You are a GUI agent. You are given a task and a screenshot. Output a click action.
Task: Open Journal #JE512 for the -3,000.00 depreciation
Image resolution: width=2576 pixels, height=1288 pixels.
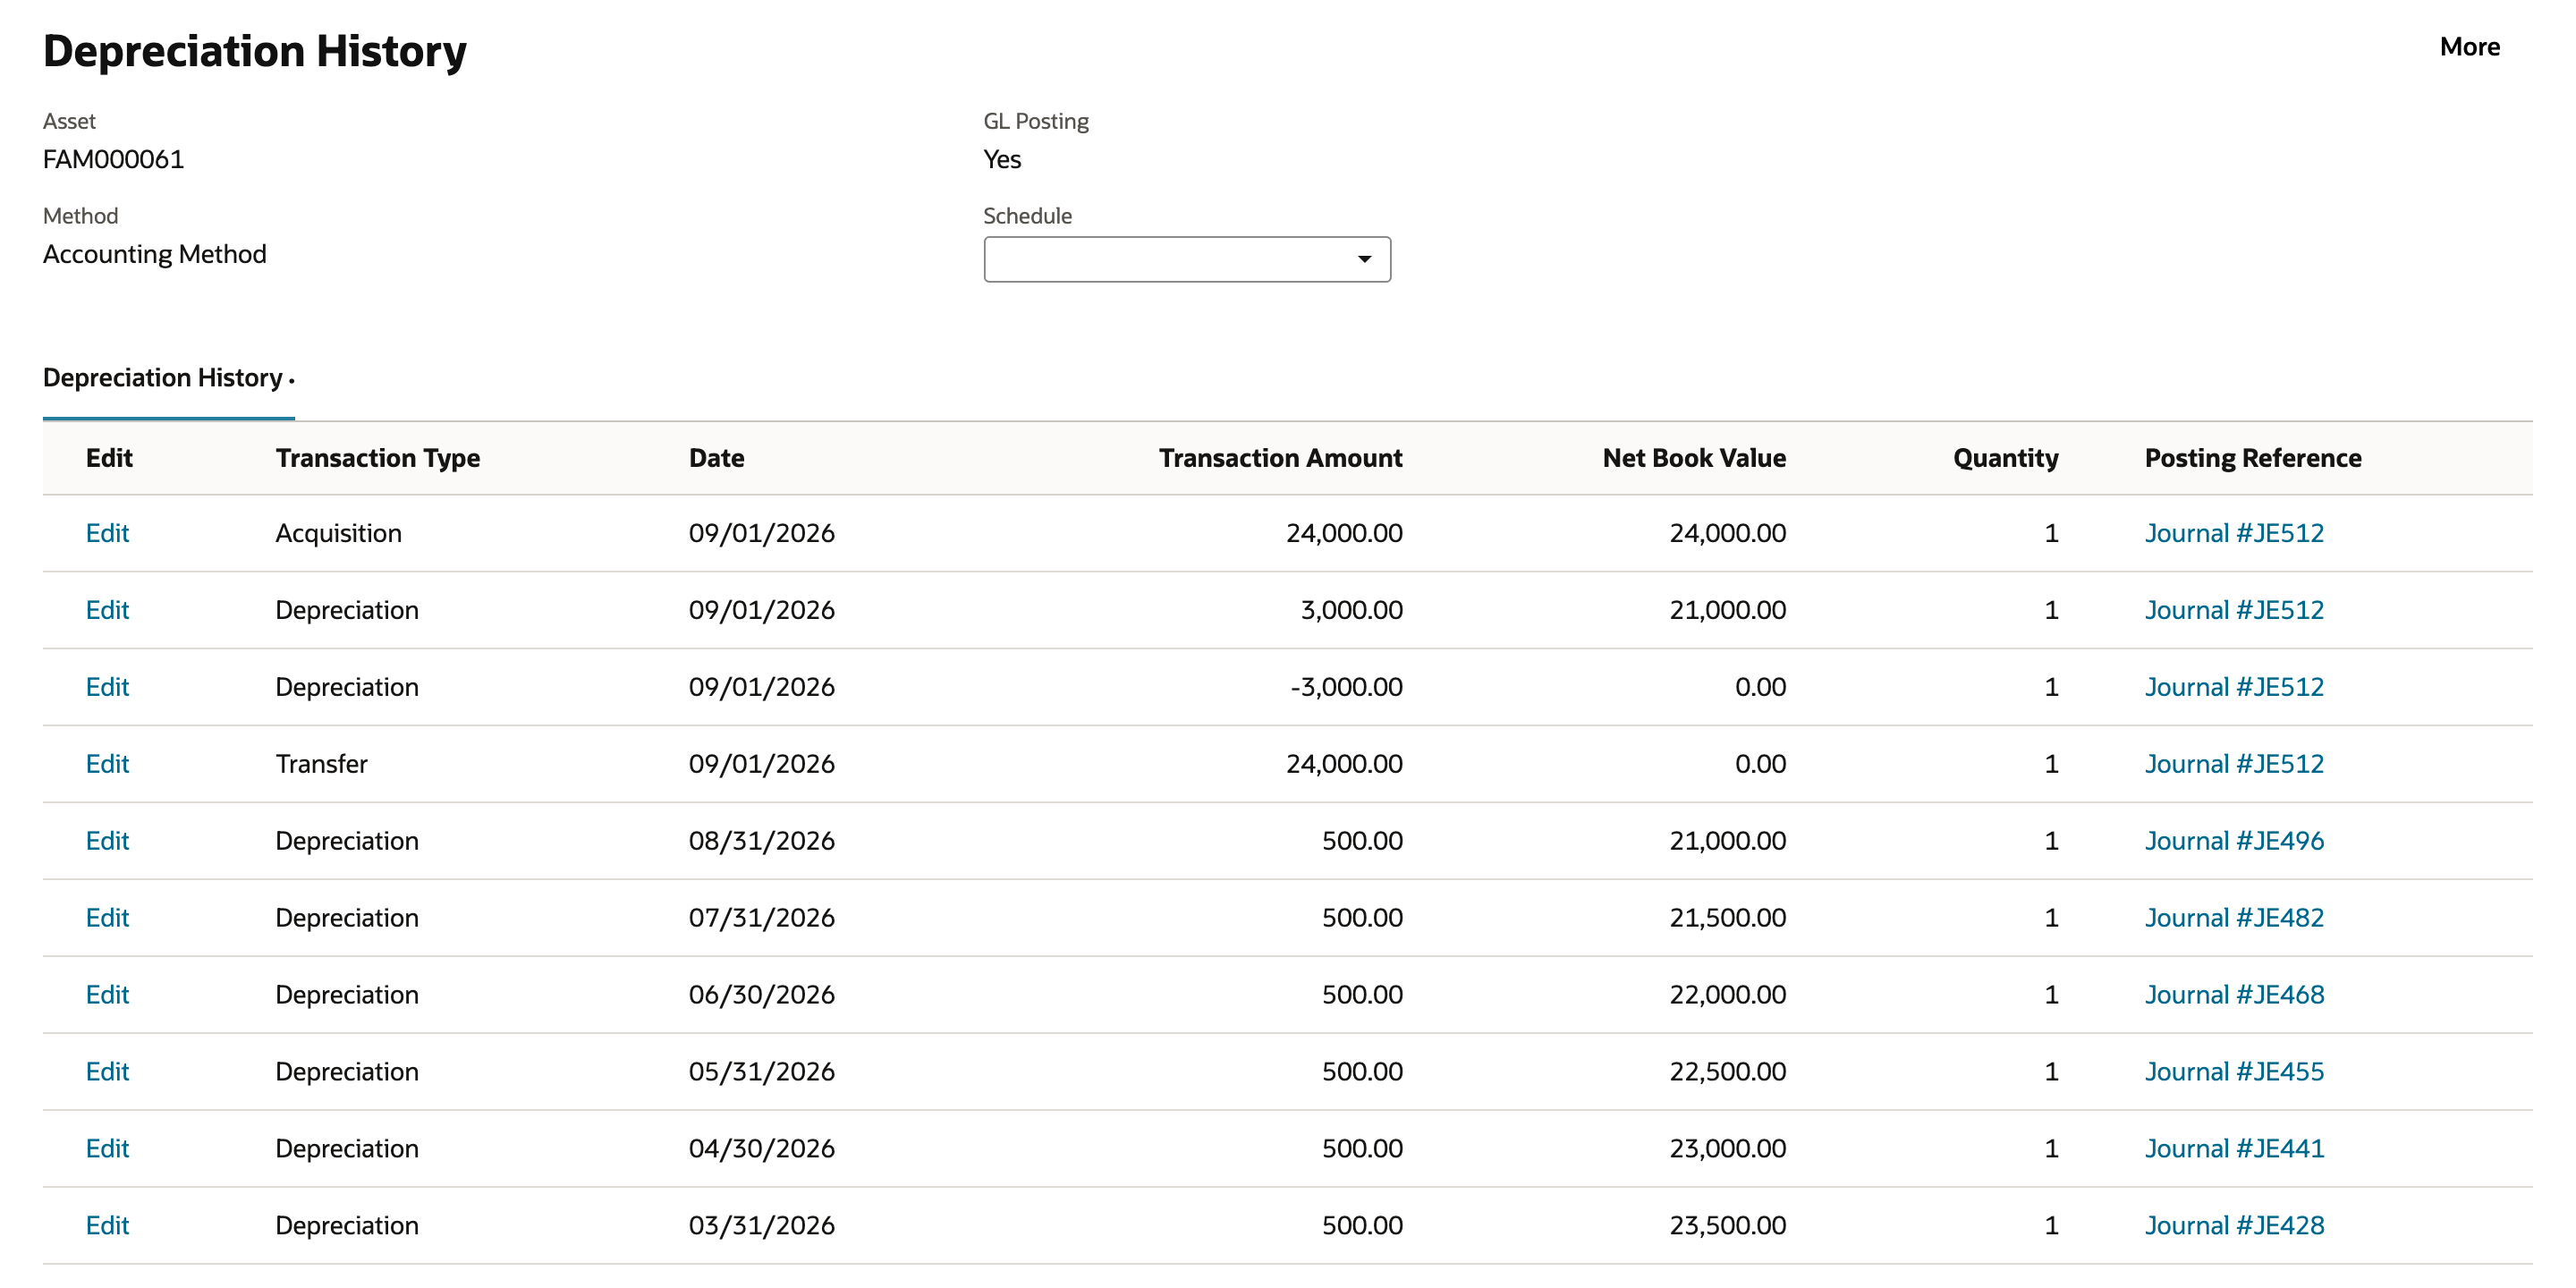click(2234, 687)
